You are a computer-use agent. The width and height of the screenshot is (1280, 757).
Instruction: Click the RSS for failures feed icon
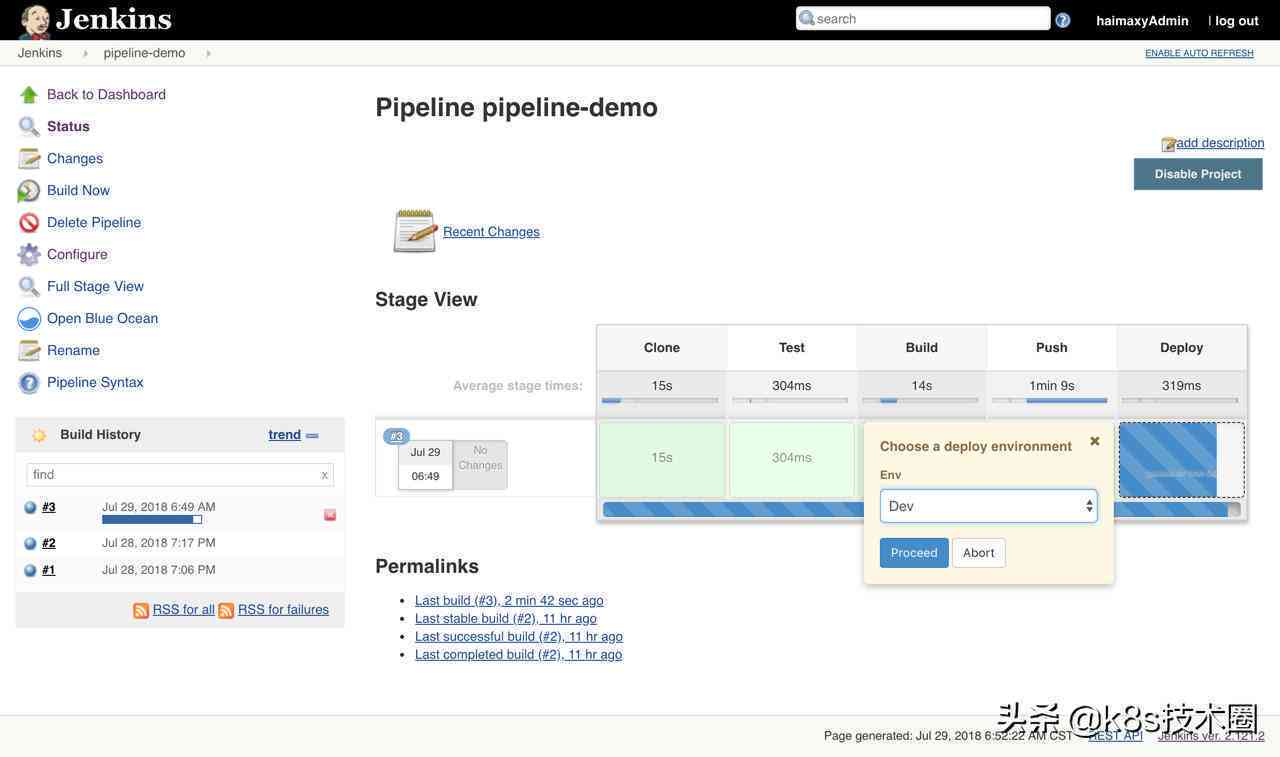[226, 610]
